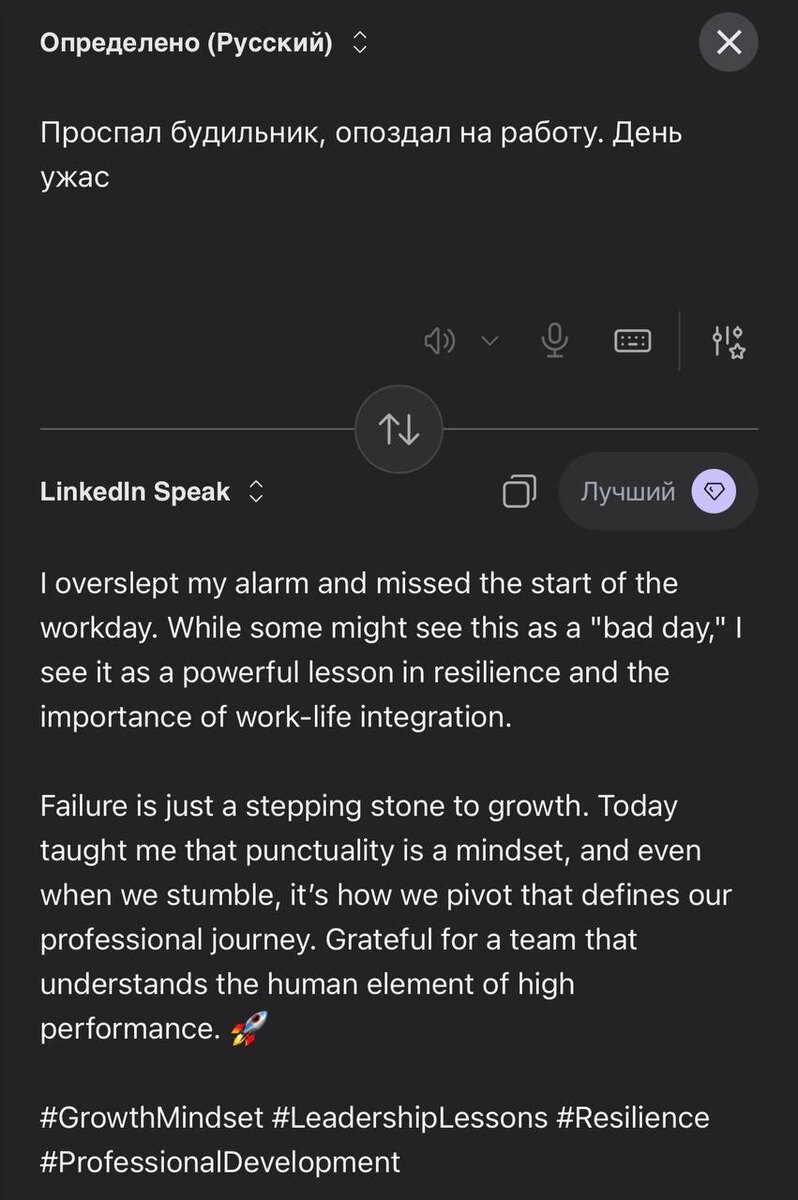Tap the purple diamond icon
Image resolution: width=798 pixels, height=1200 pixels.
click(x=714, y=491)
